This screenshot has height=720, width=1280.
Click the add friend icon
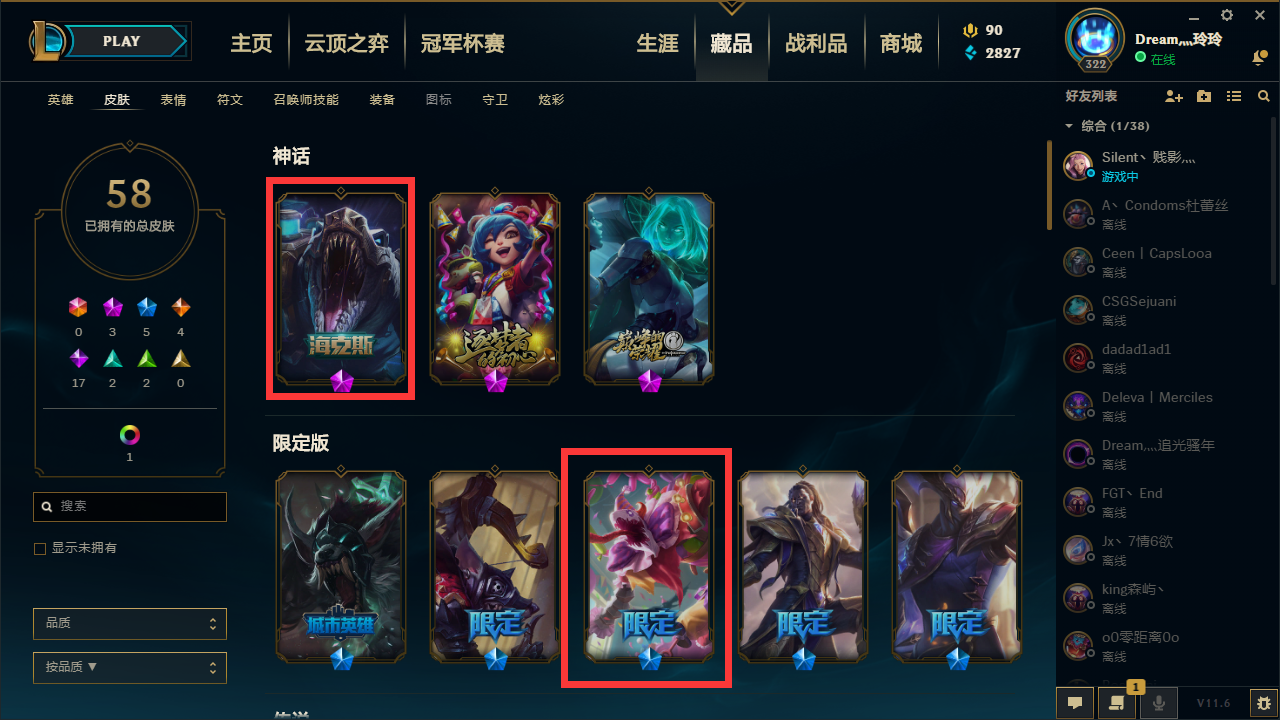pos(1174,97)
